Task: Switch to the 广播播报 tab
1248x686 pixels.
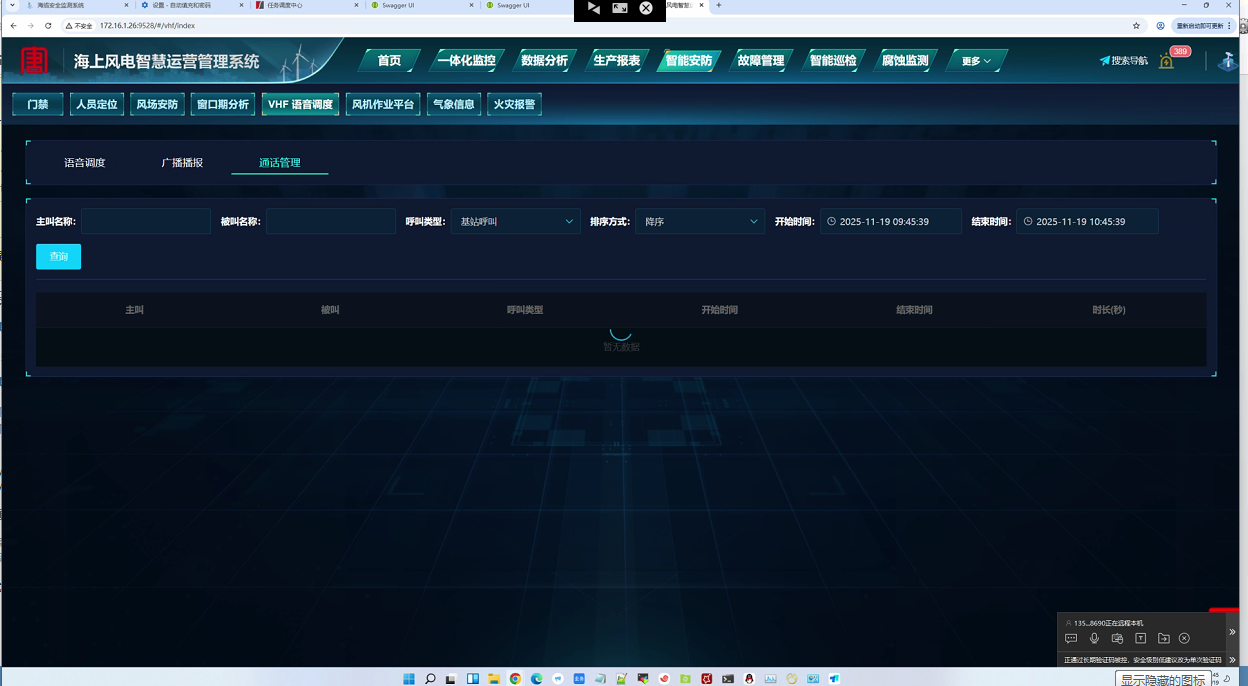Action: pos(182,163)
